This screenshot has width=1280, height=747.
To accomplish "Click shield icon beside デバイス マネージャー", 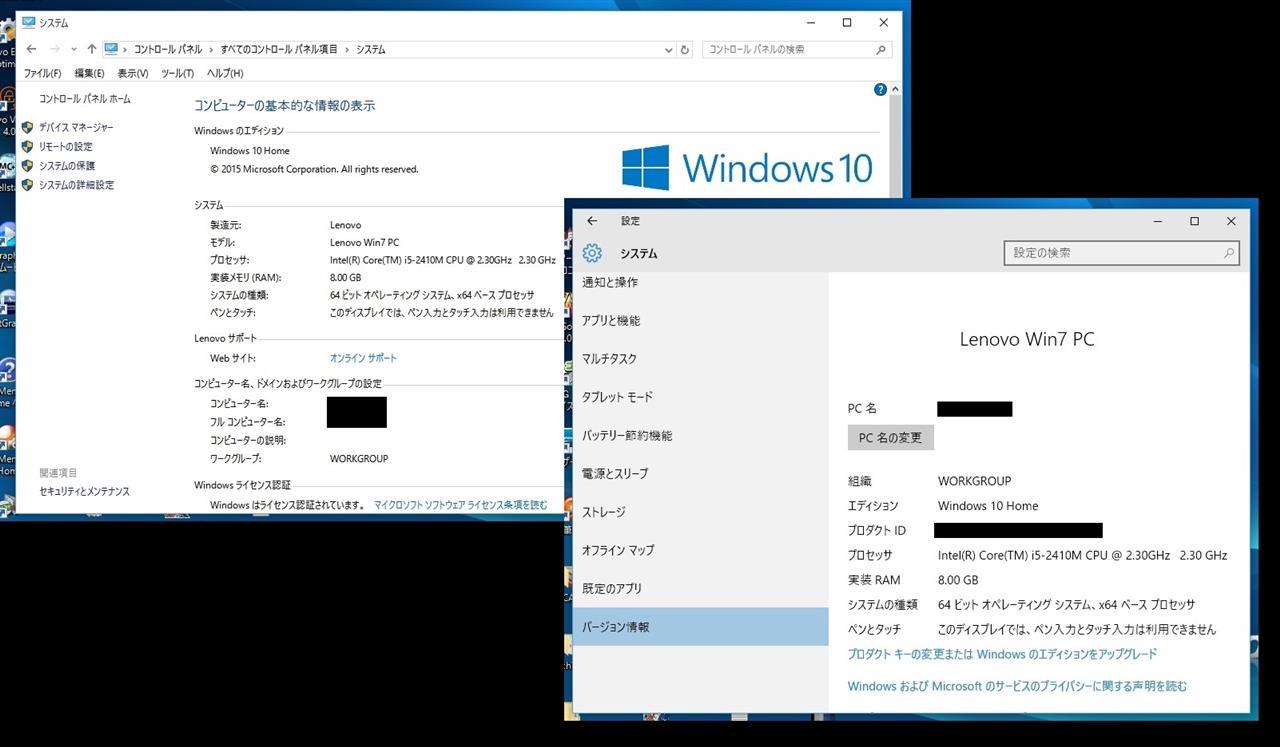I will coord(28,127).
